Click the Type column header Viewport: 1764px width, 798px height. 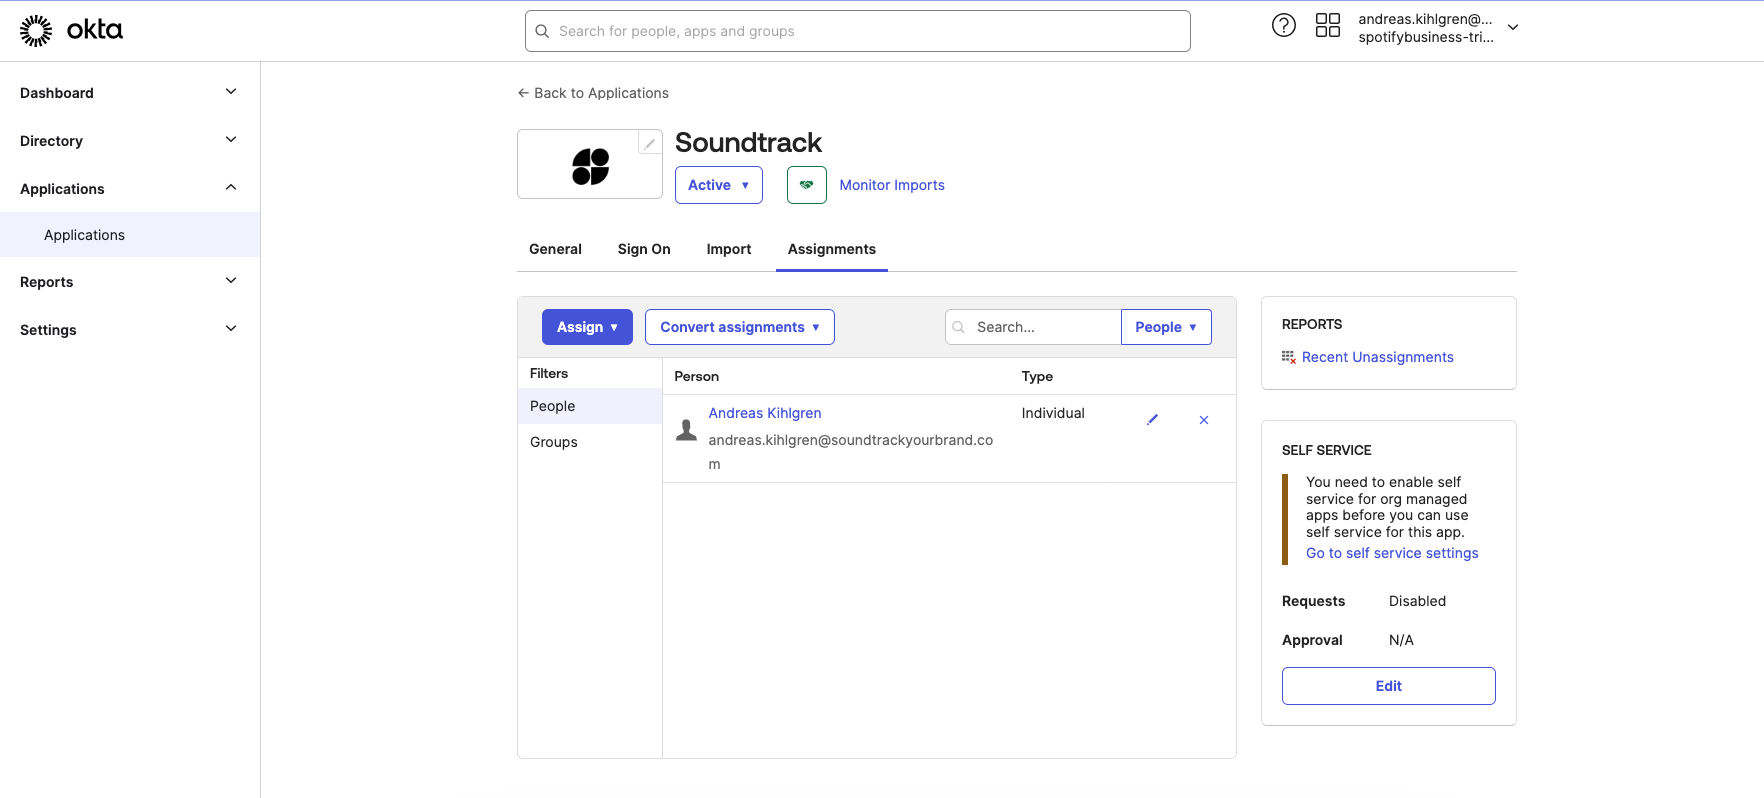1037,376
